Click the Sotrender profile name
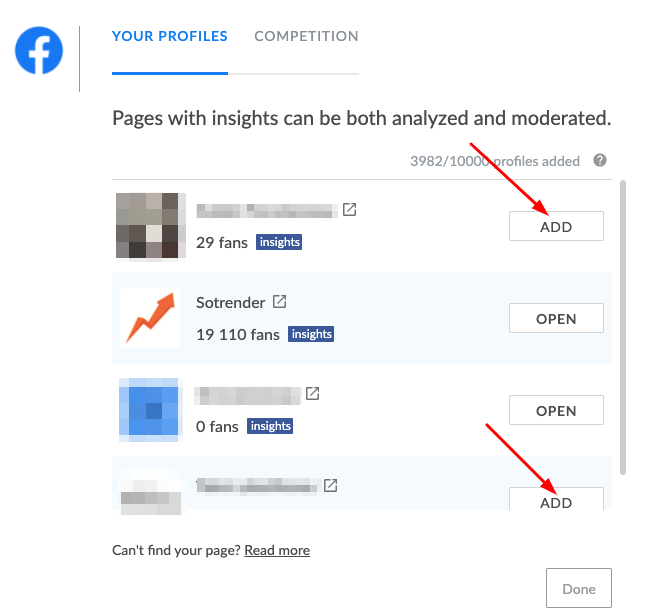The image size is (663, 612). [231, 302]
